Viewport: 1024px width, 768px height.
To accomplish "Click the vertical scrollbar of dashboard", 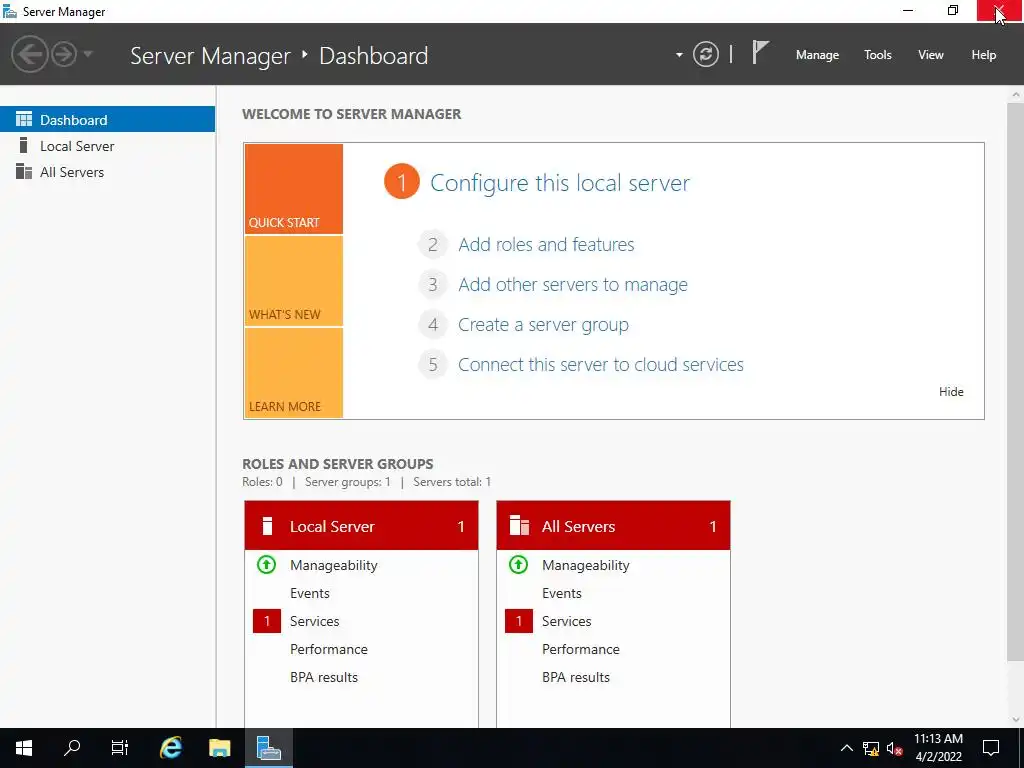I will coord(1016,382).
